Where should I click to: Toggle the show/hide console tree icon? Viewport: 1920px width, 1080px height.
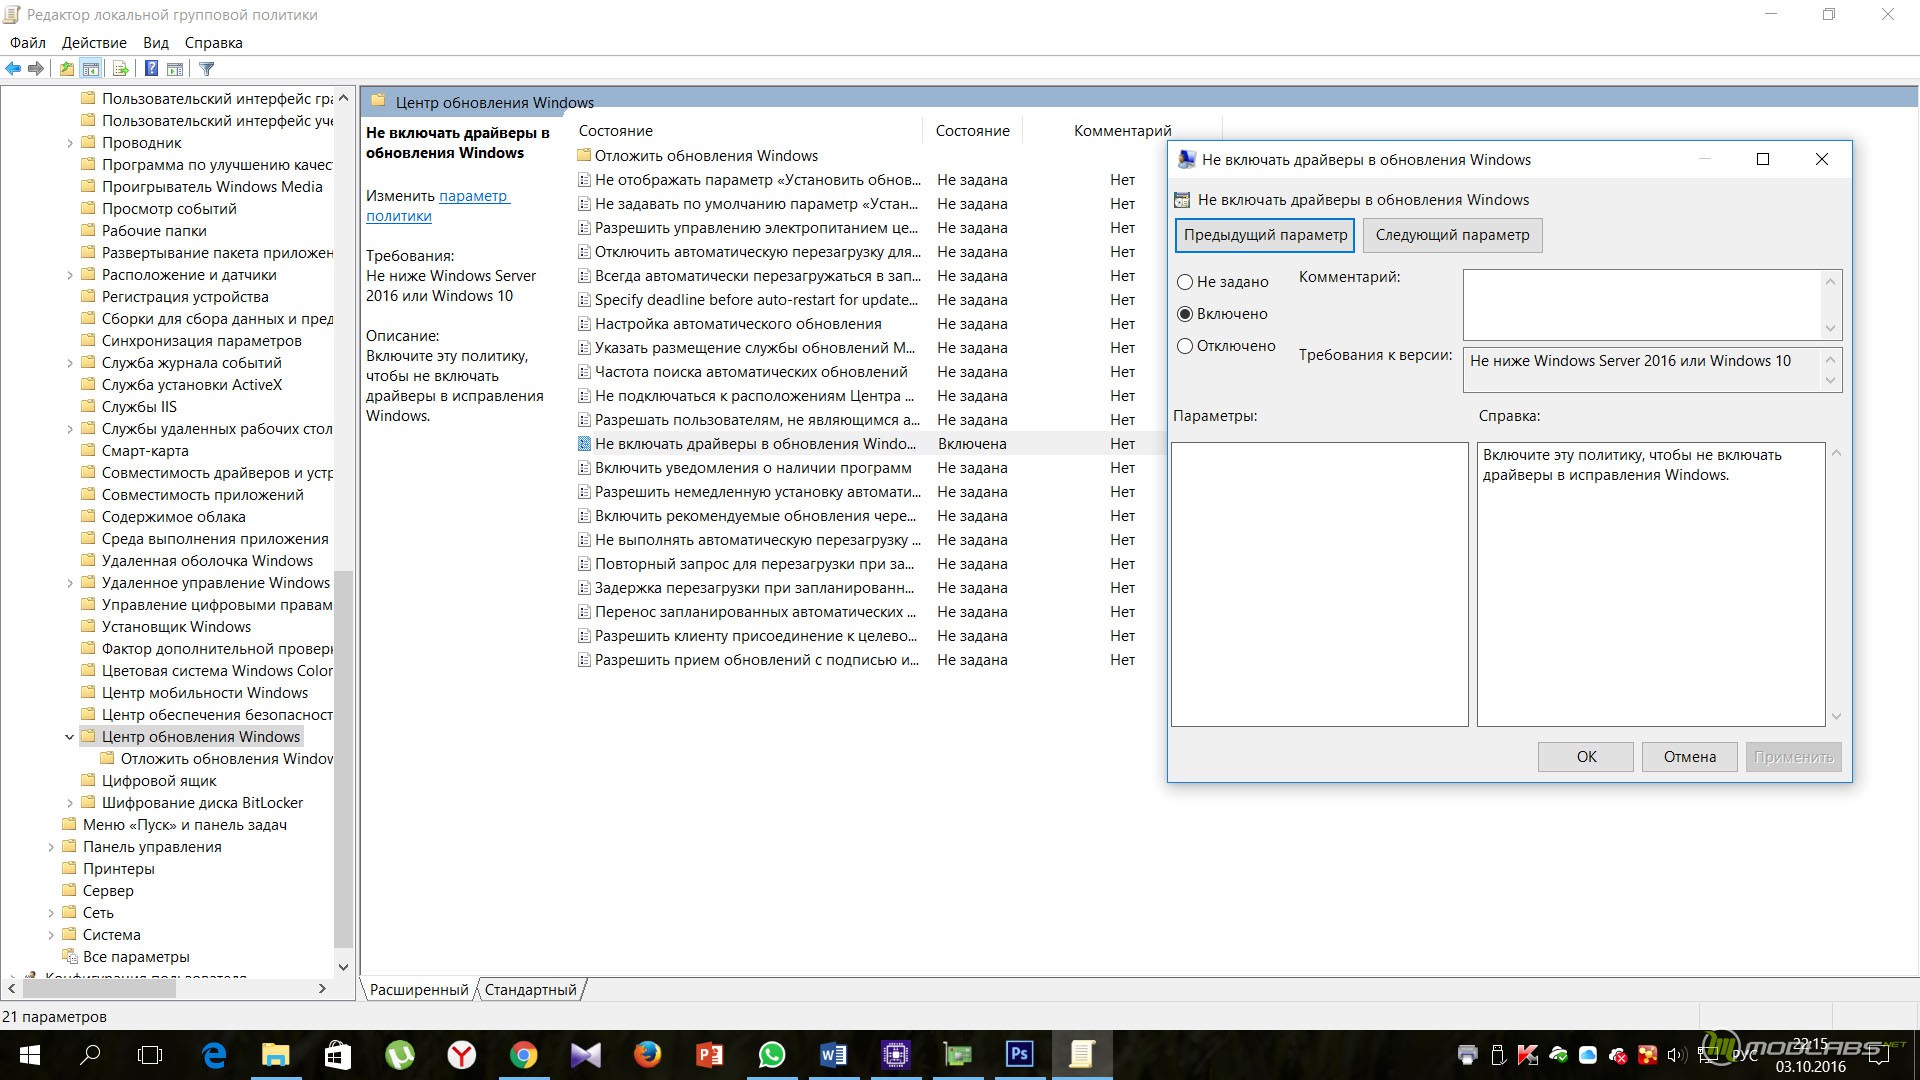(91, 69)
